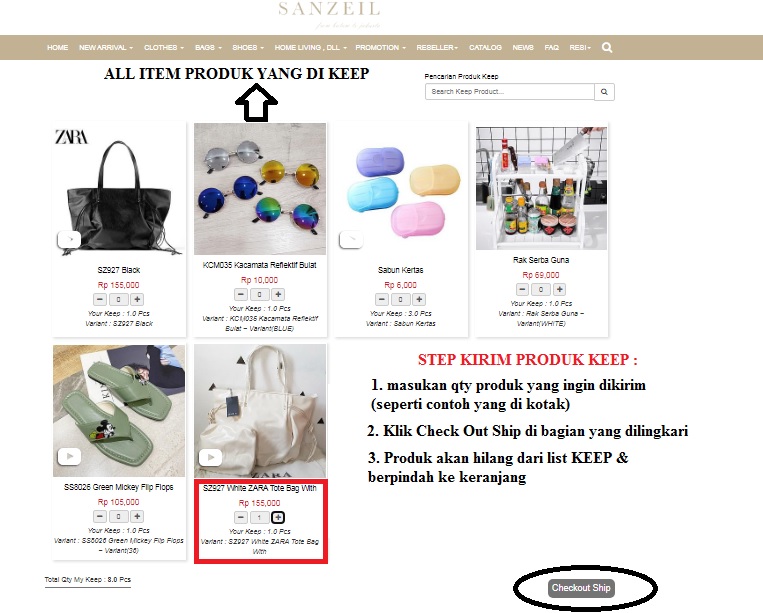
Task: Expand the PROMOTION dropdown menu
Action: point(380,47)
